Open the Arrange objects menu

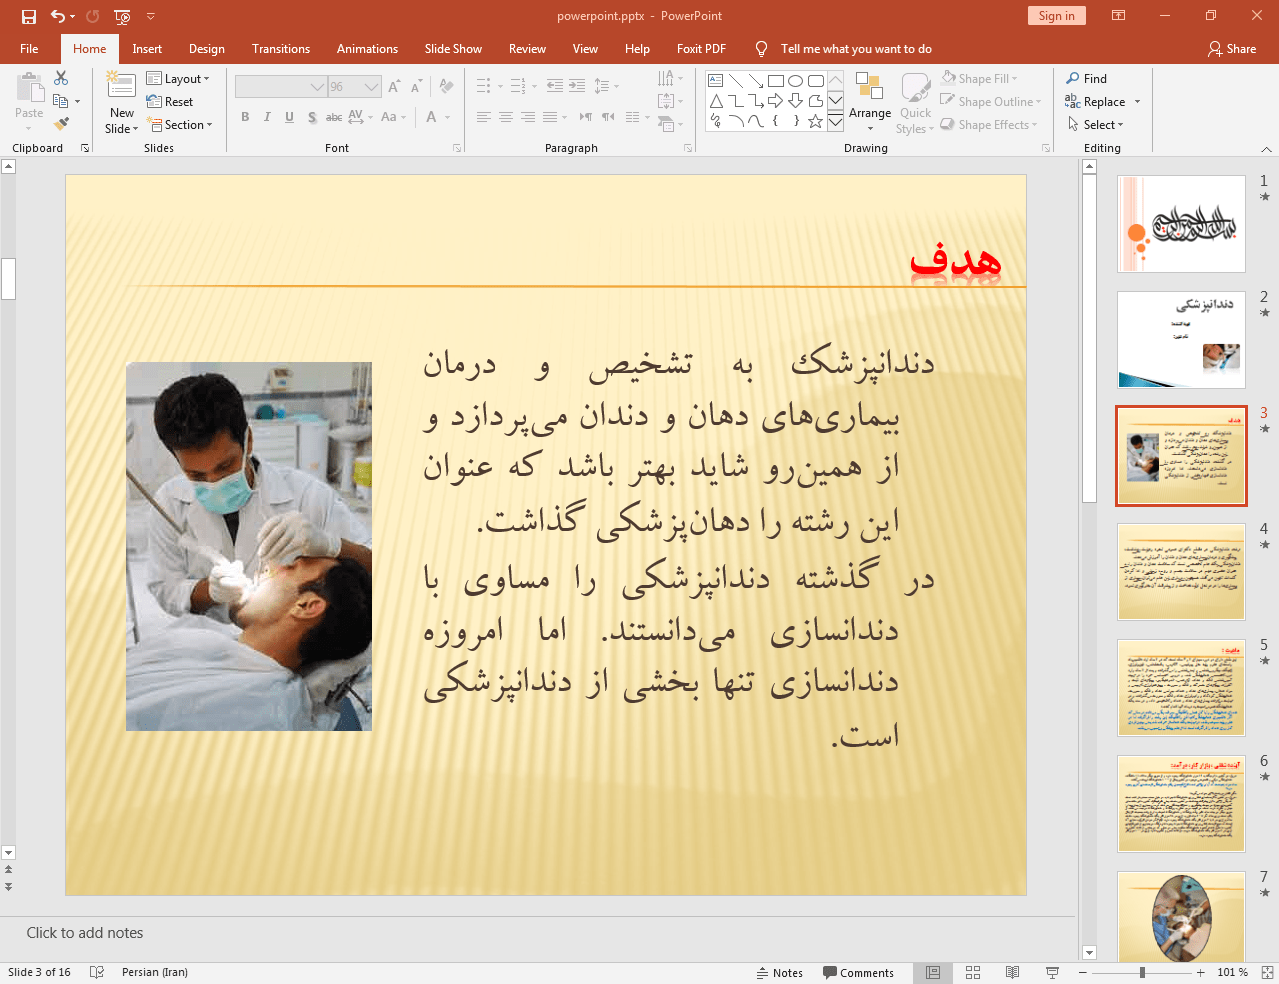(870, 102)
